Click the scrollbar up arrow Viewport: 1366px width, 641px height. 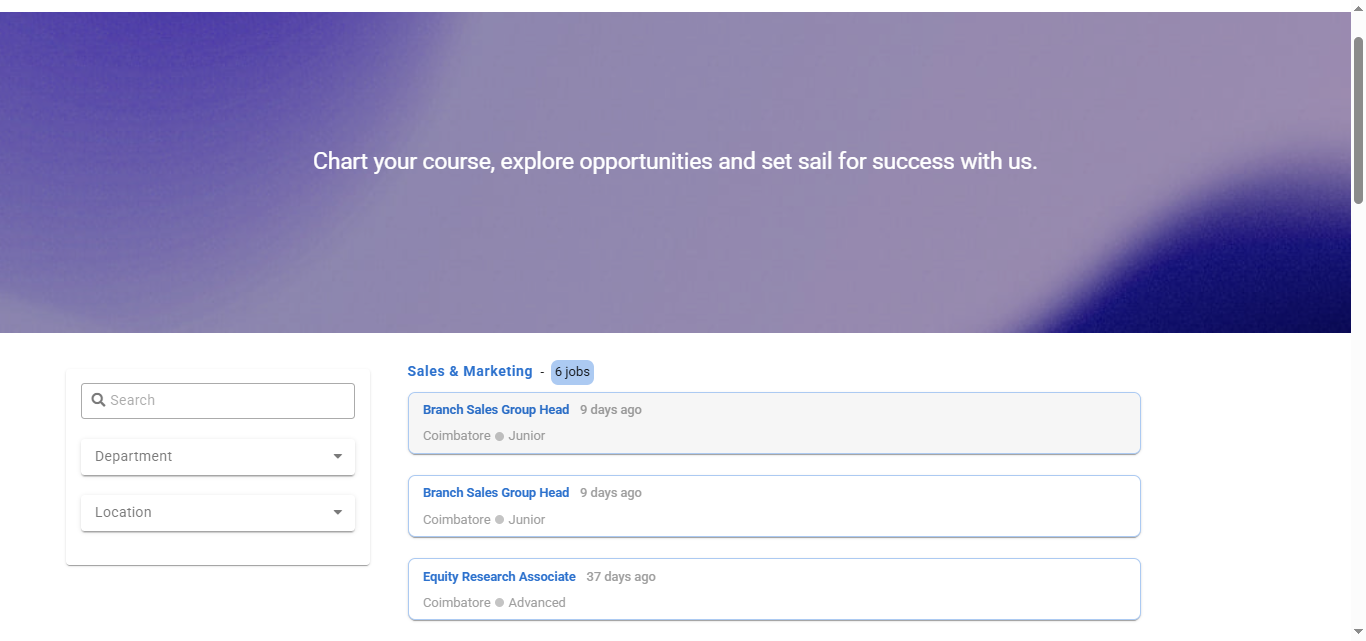pyautogui.click(x=1358, y=6)
